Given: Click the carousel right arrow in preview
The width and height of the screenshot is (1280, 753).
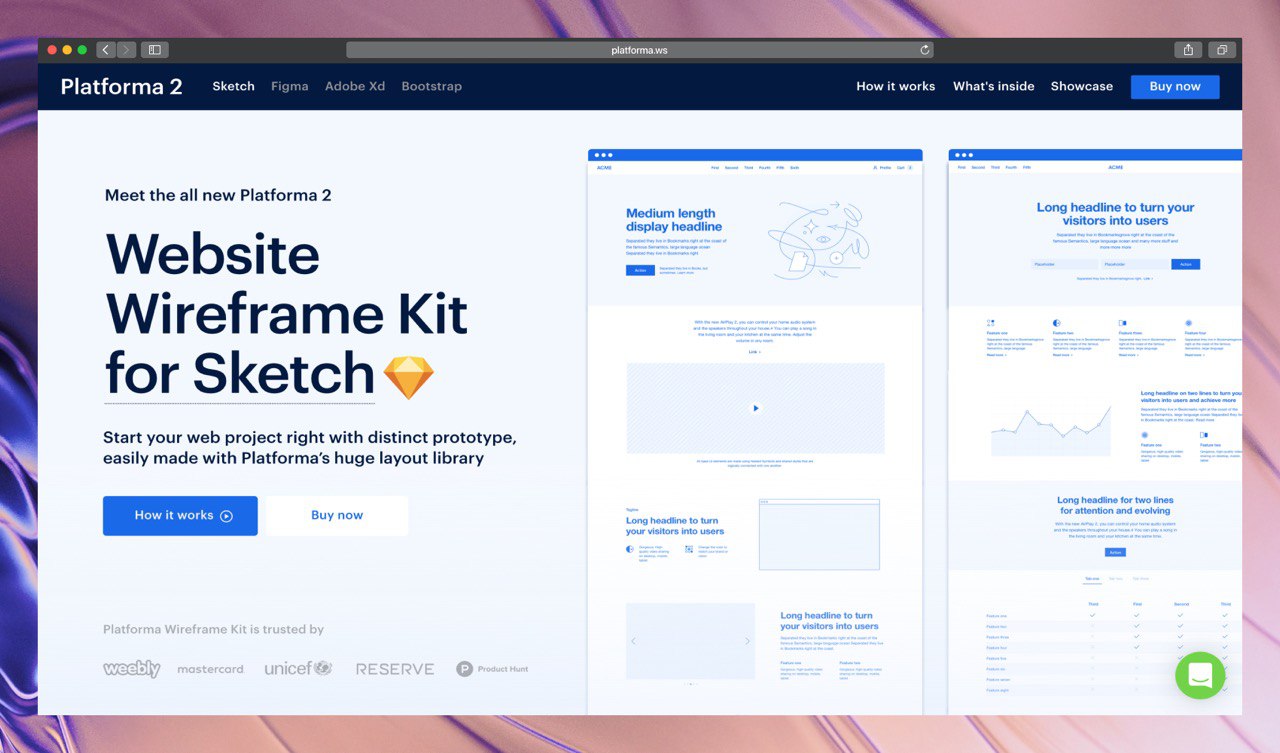Looking at the screenshot, I should (x=748, y=641).
